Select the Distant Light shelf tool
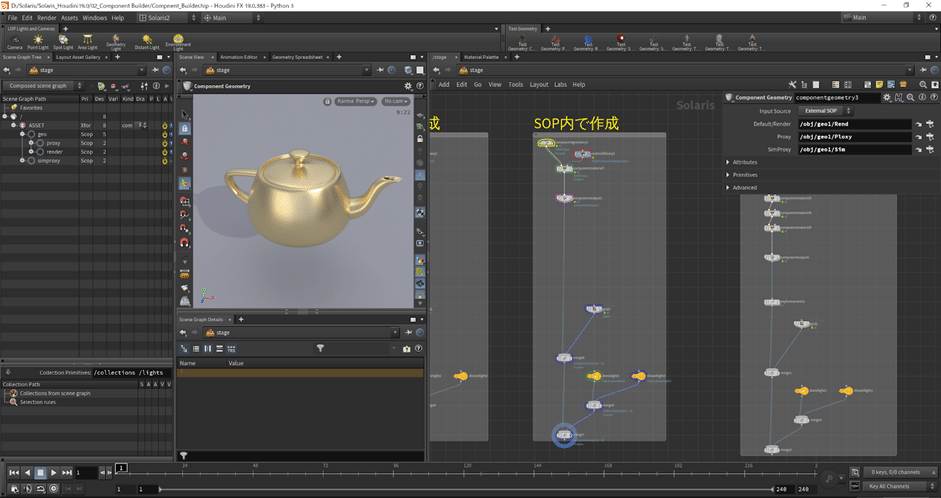 click(147, 41)
